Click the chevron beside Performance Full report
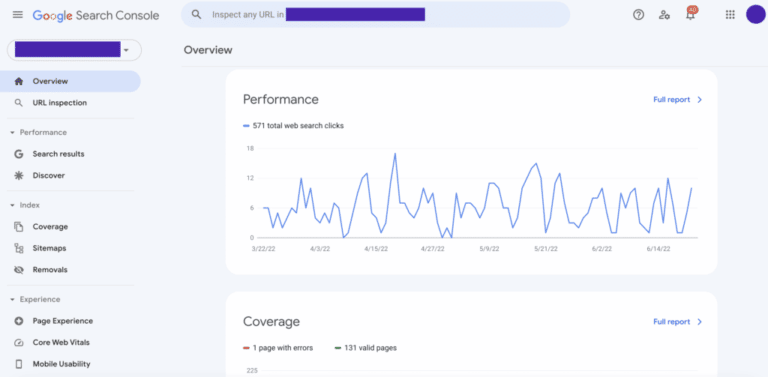Viewport: 768px width, 377px height. coord(699,100)
